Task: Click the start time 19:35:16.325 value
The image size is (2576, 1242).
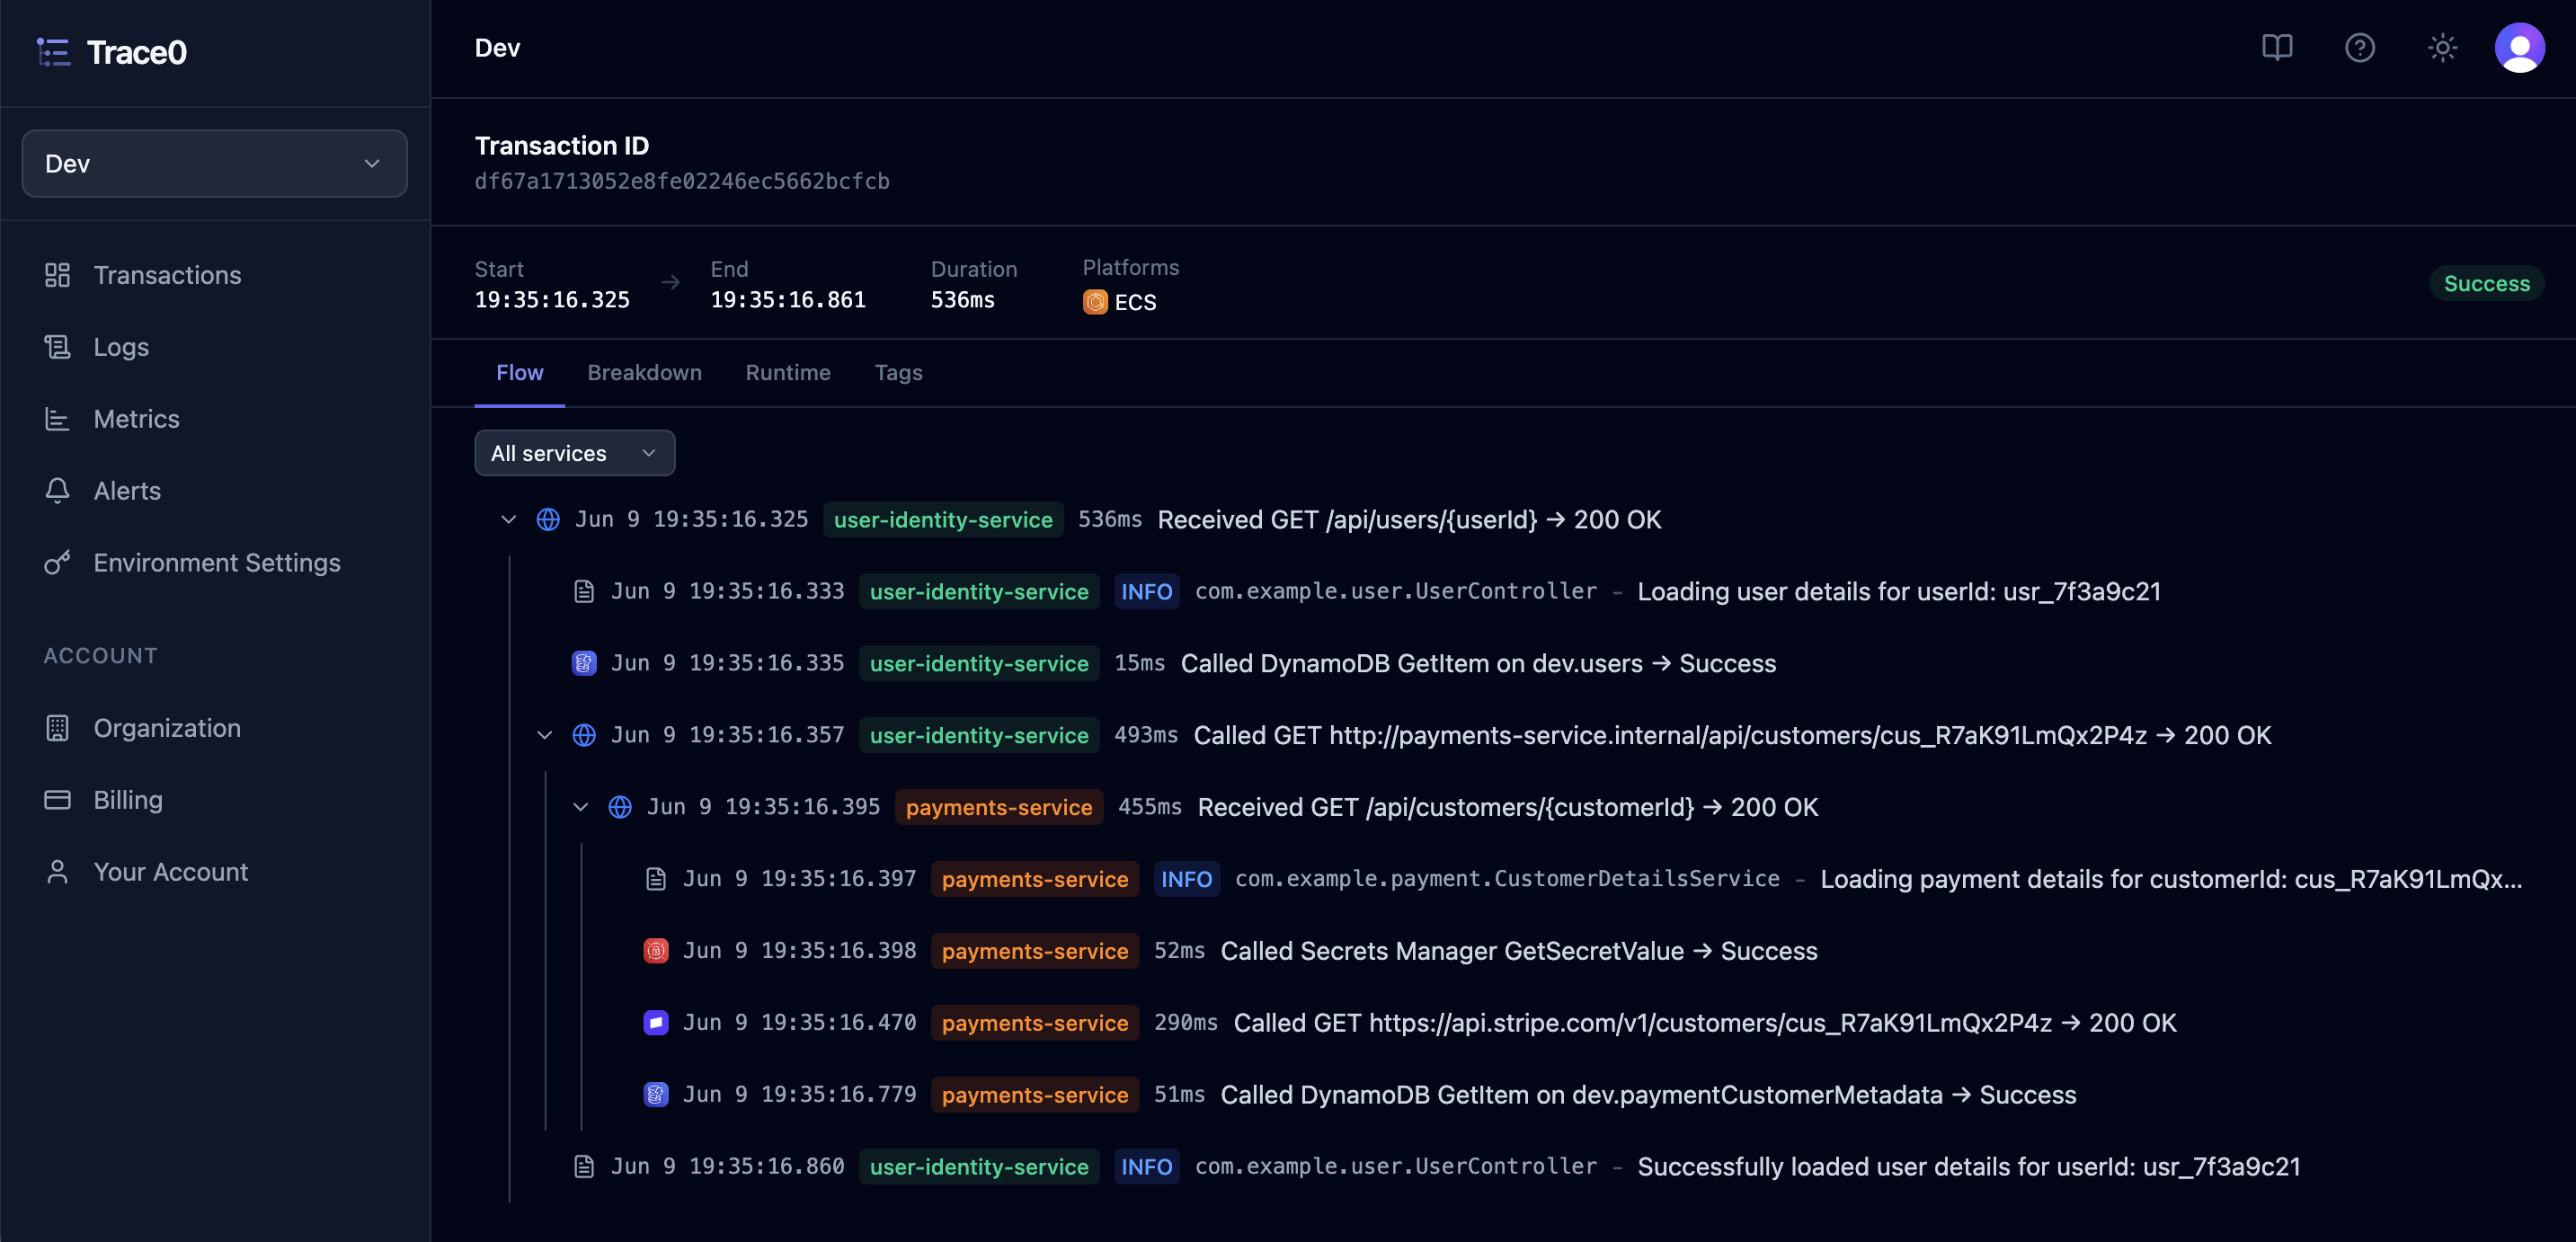Action: [552, 300]
